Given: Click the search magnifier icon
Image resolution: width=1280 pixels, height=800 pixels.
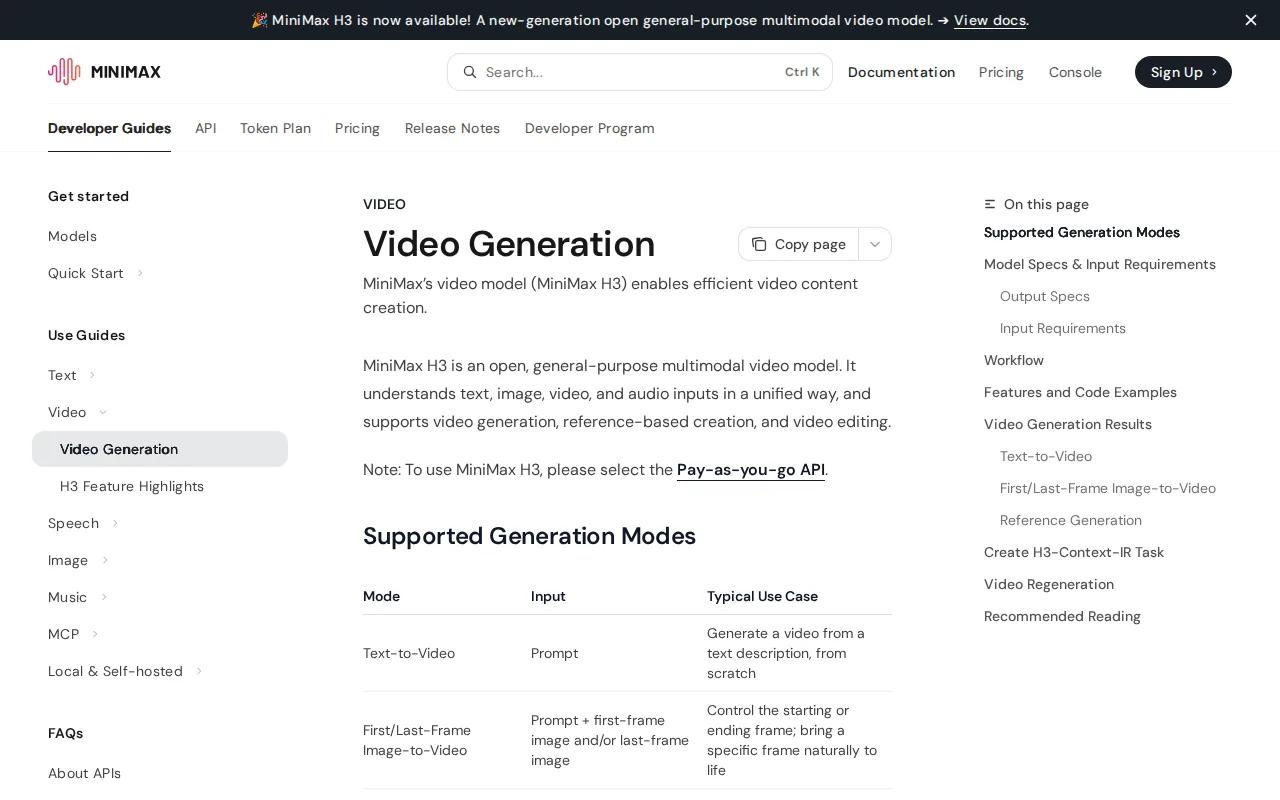Looking at the screenshot, I should 470,72.
